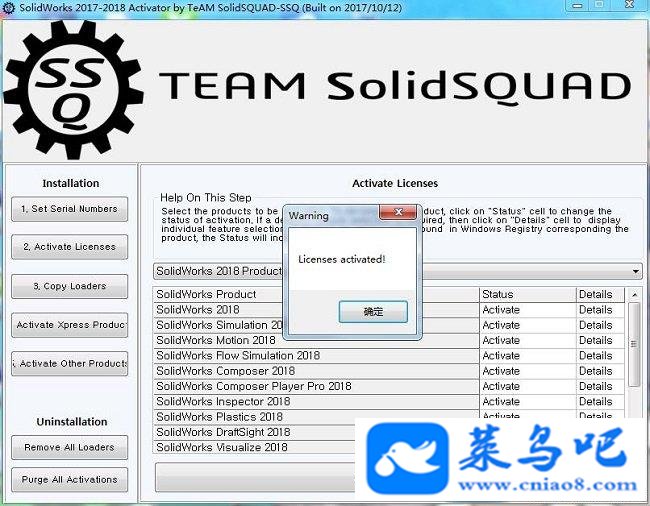
Task: Open Details for SolidWorks Composer 2018
Action: (600, 371)
